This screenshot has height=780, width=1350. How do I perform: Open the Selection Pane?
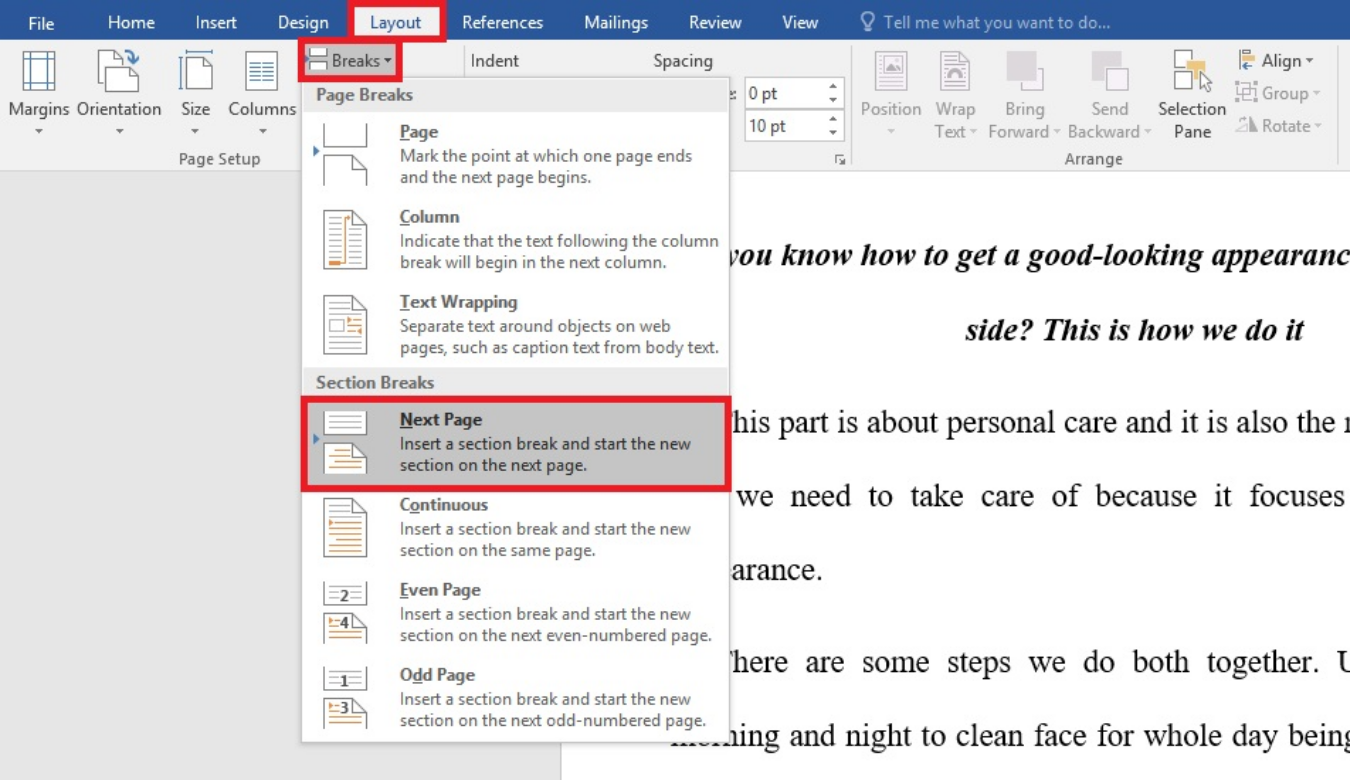click(1192, 95)
